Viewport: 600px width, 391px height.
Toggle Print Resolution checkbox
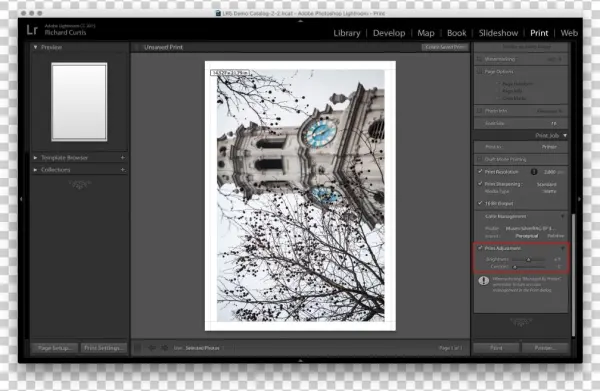[480, 172]
